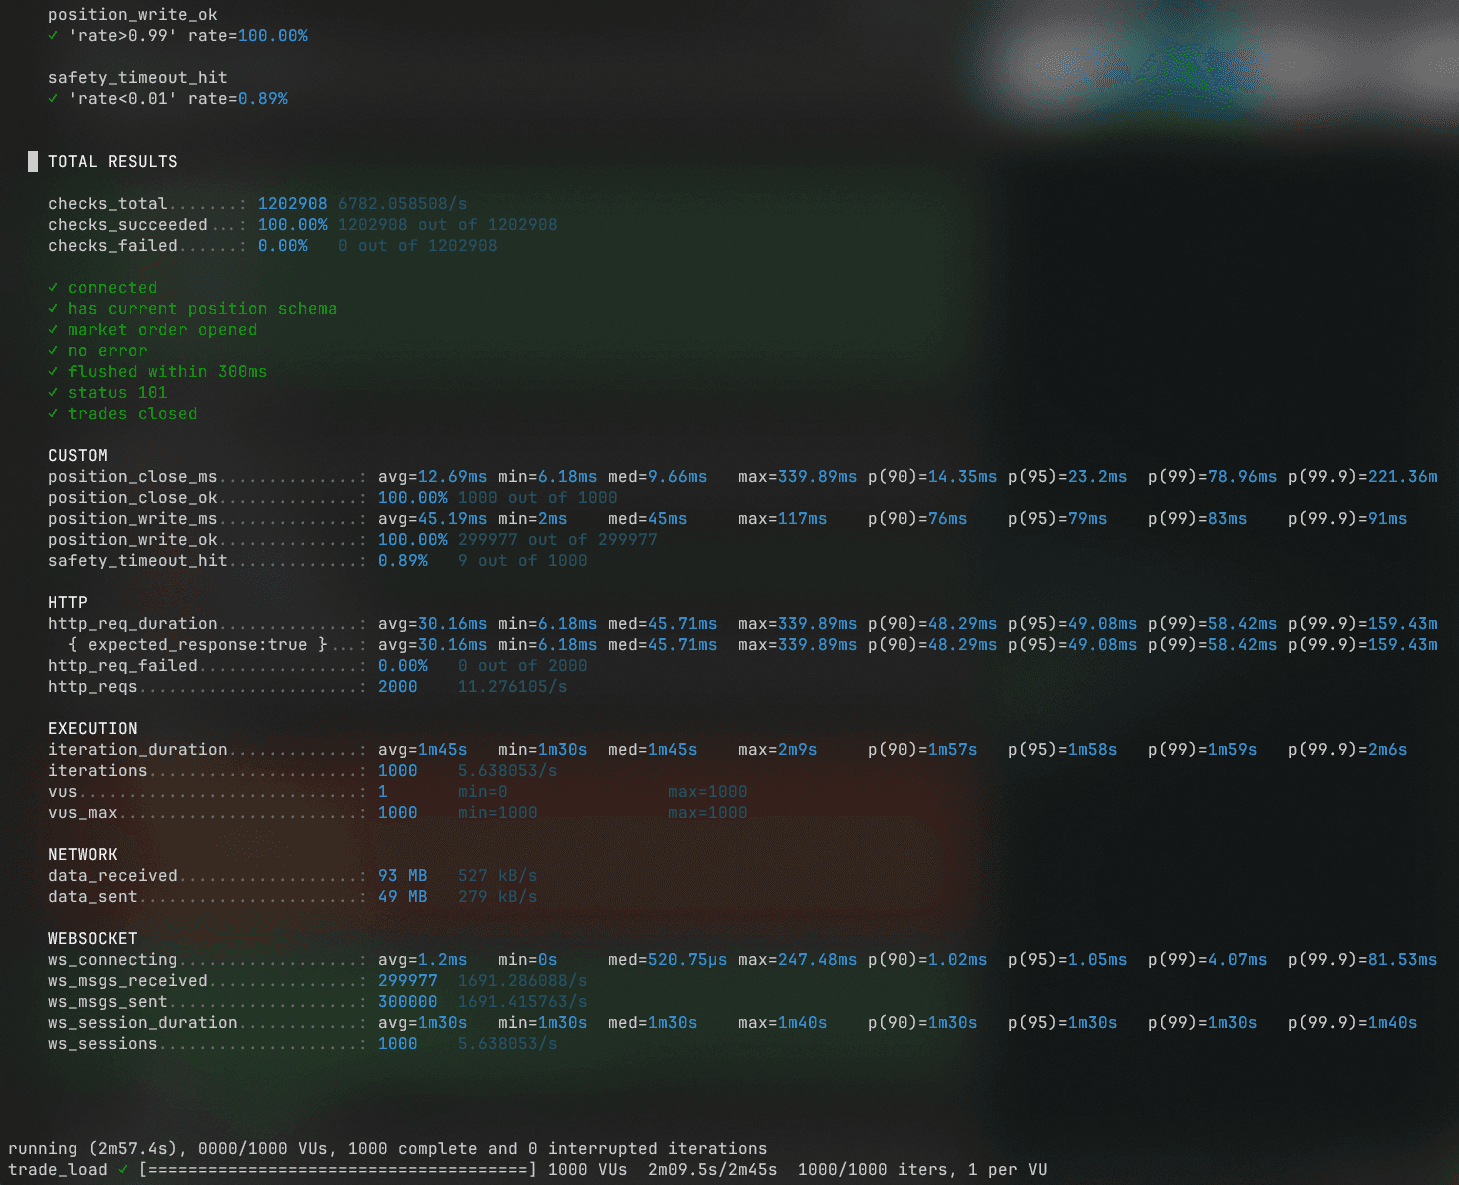This screenshot has height=1185, width=1459.
Task: Click the data_received value 93 MB
Action: [403, 876]
